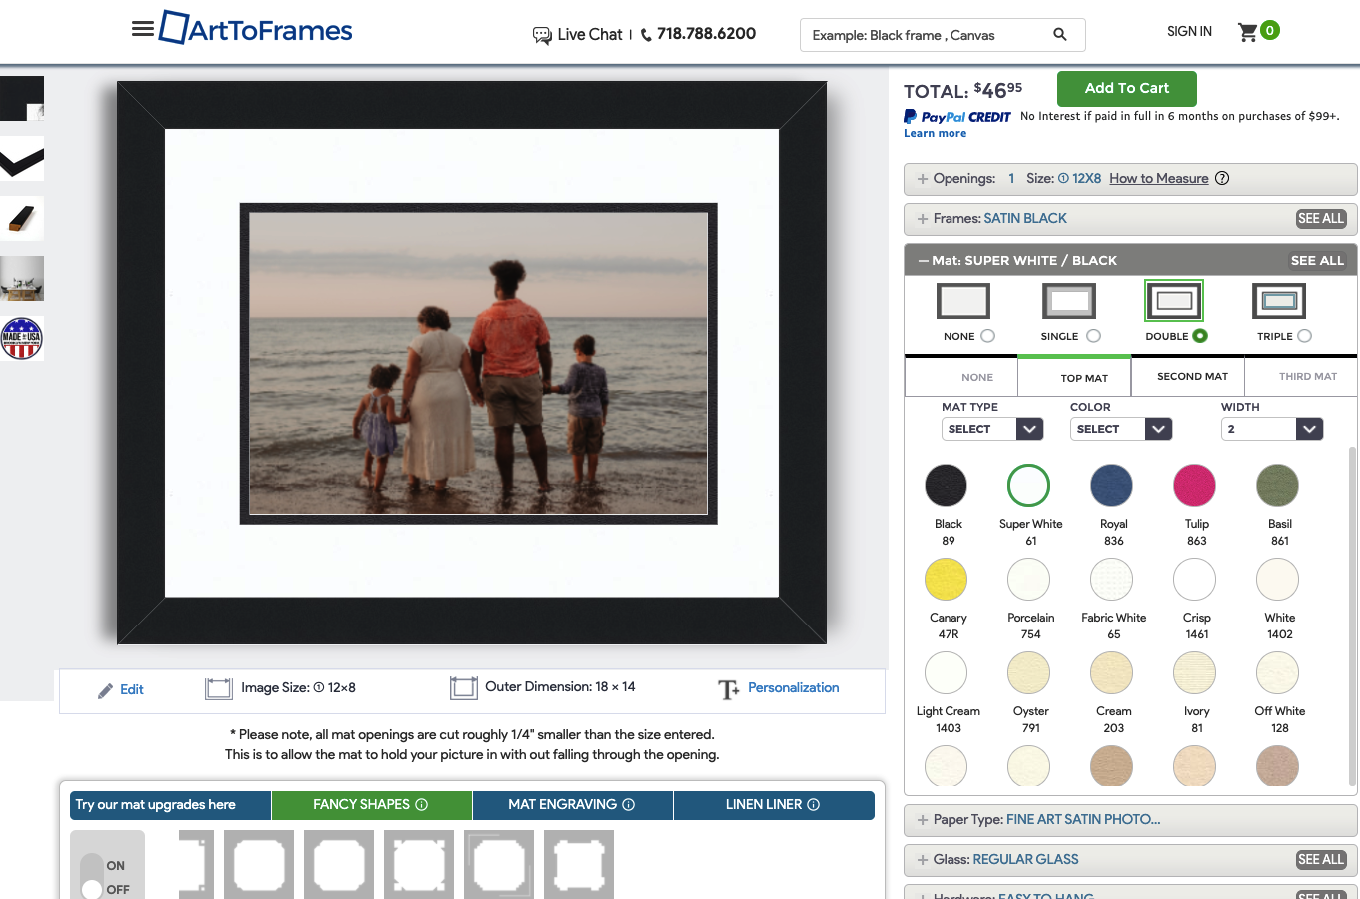Screen dimensions: 1360x899
Task: Open the How to Measure help icon
Action: tap(1222, 179)
